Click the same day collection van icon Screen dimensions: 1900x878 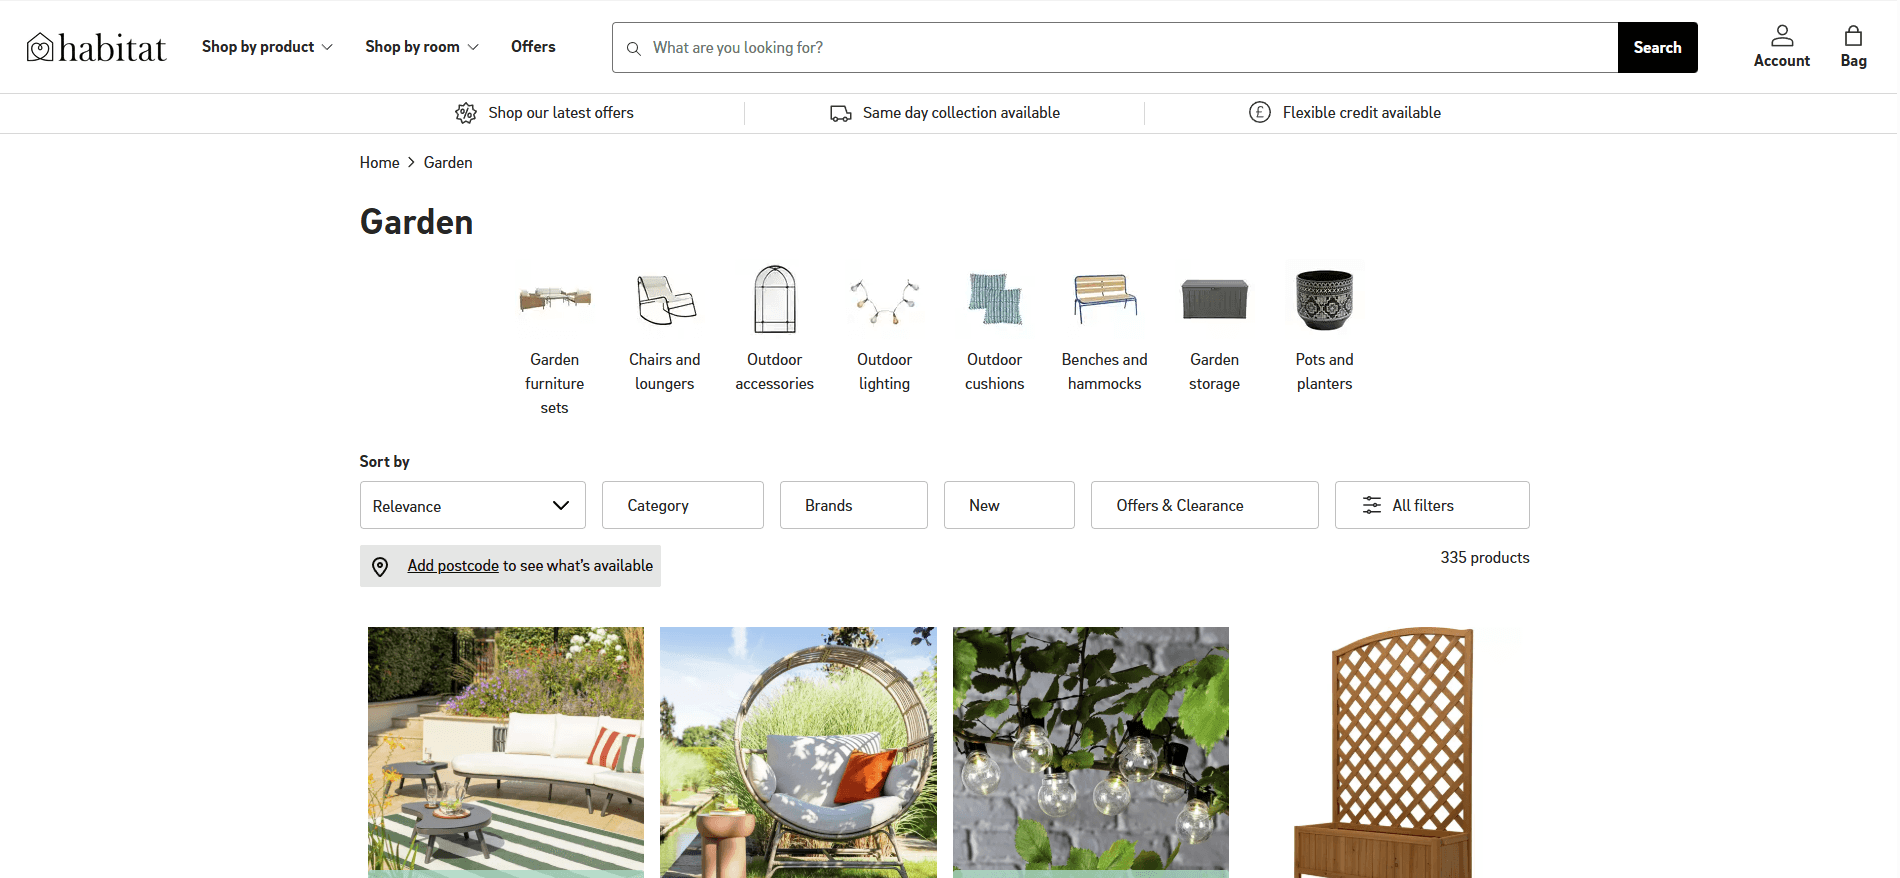tap(840, 113)
